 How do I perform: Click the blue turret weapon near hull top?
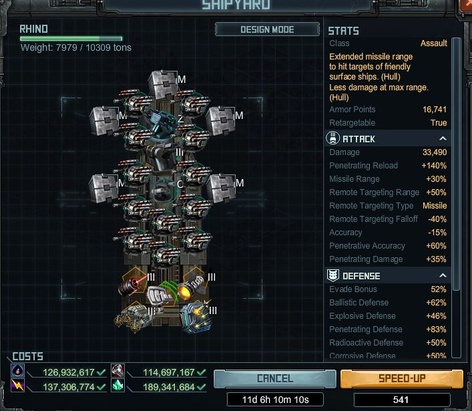(x=159, y=122)
